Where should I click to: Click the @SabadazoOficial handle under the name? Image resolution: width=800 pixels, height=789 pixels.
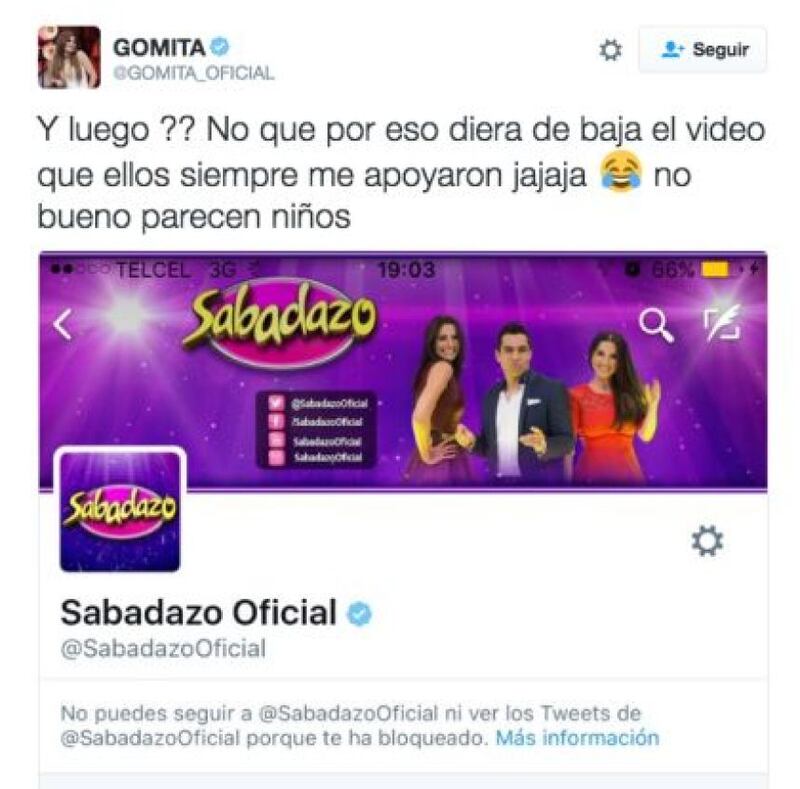coord(163,649)
